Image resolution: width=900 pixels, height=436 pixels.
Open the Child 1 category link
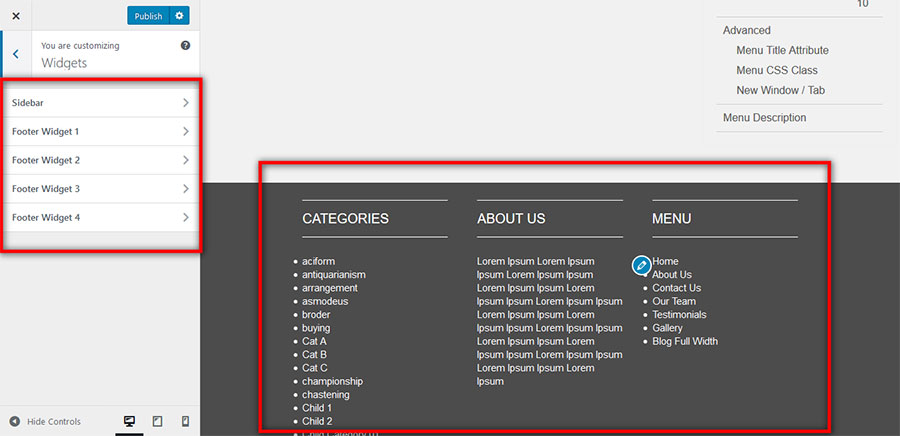tap(317, 408)
